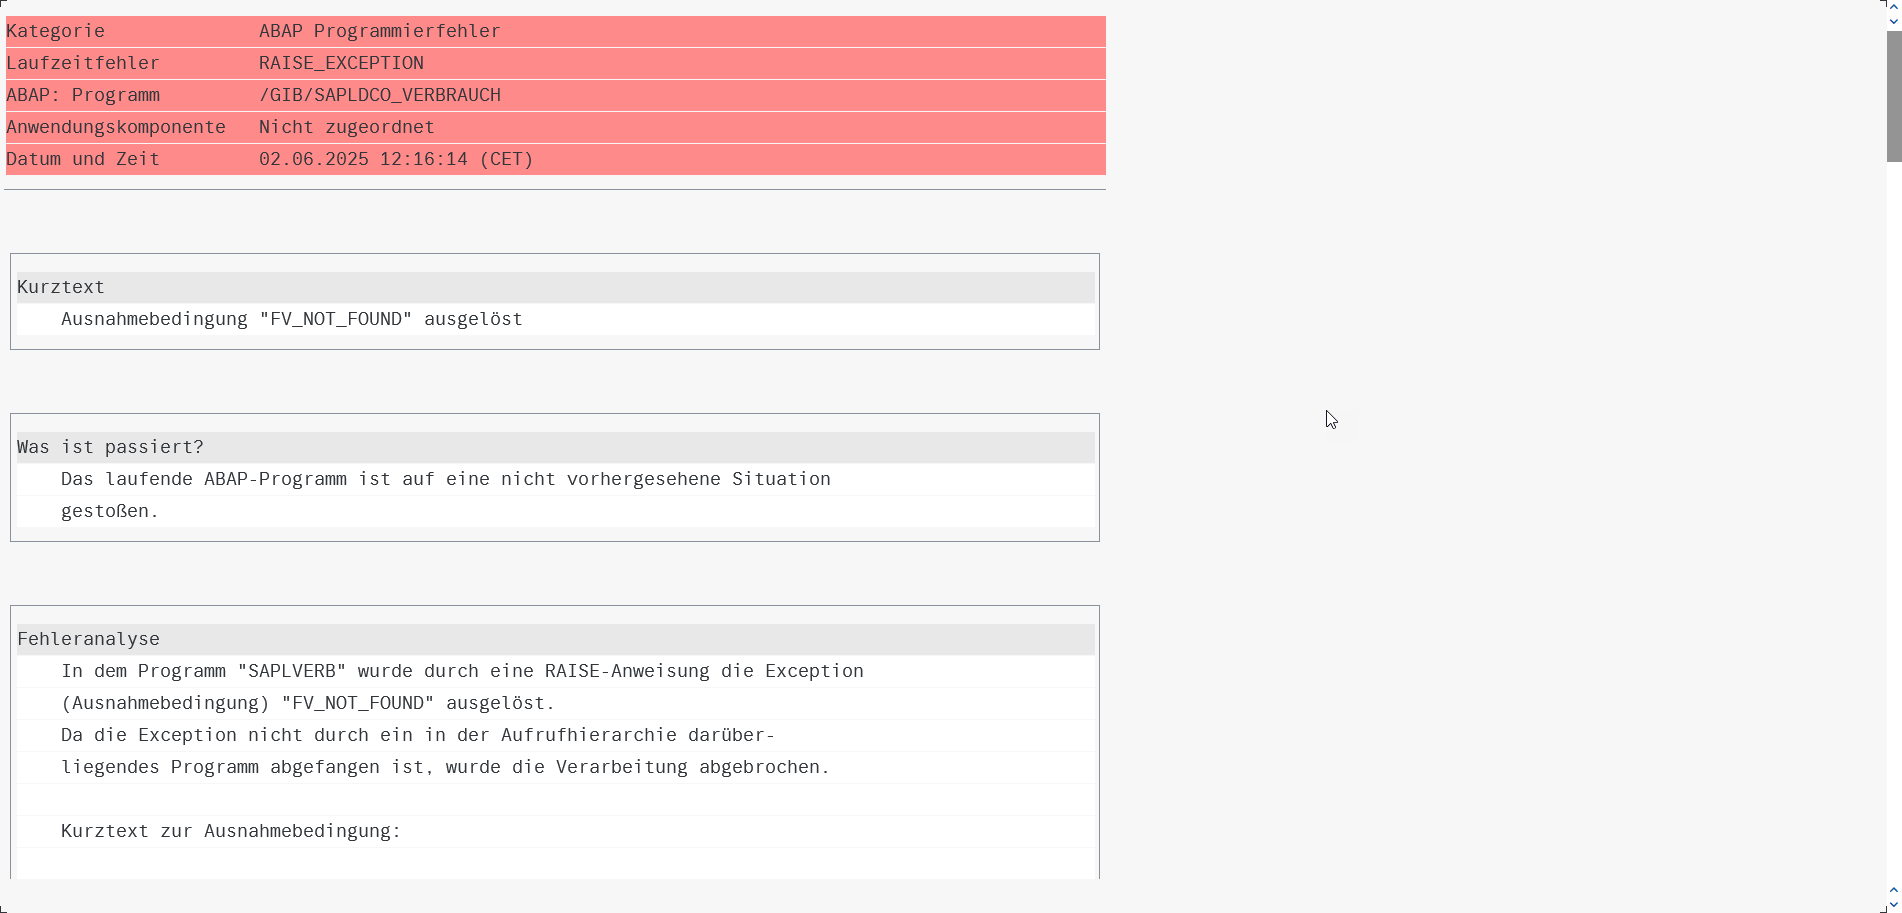This screenshot has width=1902, height=913.
Task: Click the up arrow at bottom of scrollbar
Action: coord(1893,888)
